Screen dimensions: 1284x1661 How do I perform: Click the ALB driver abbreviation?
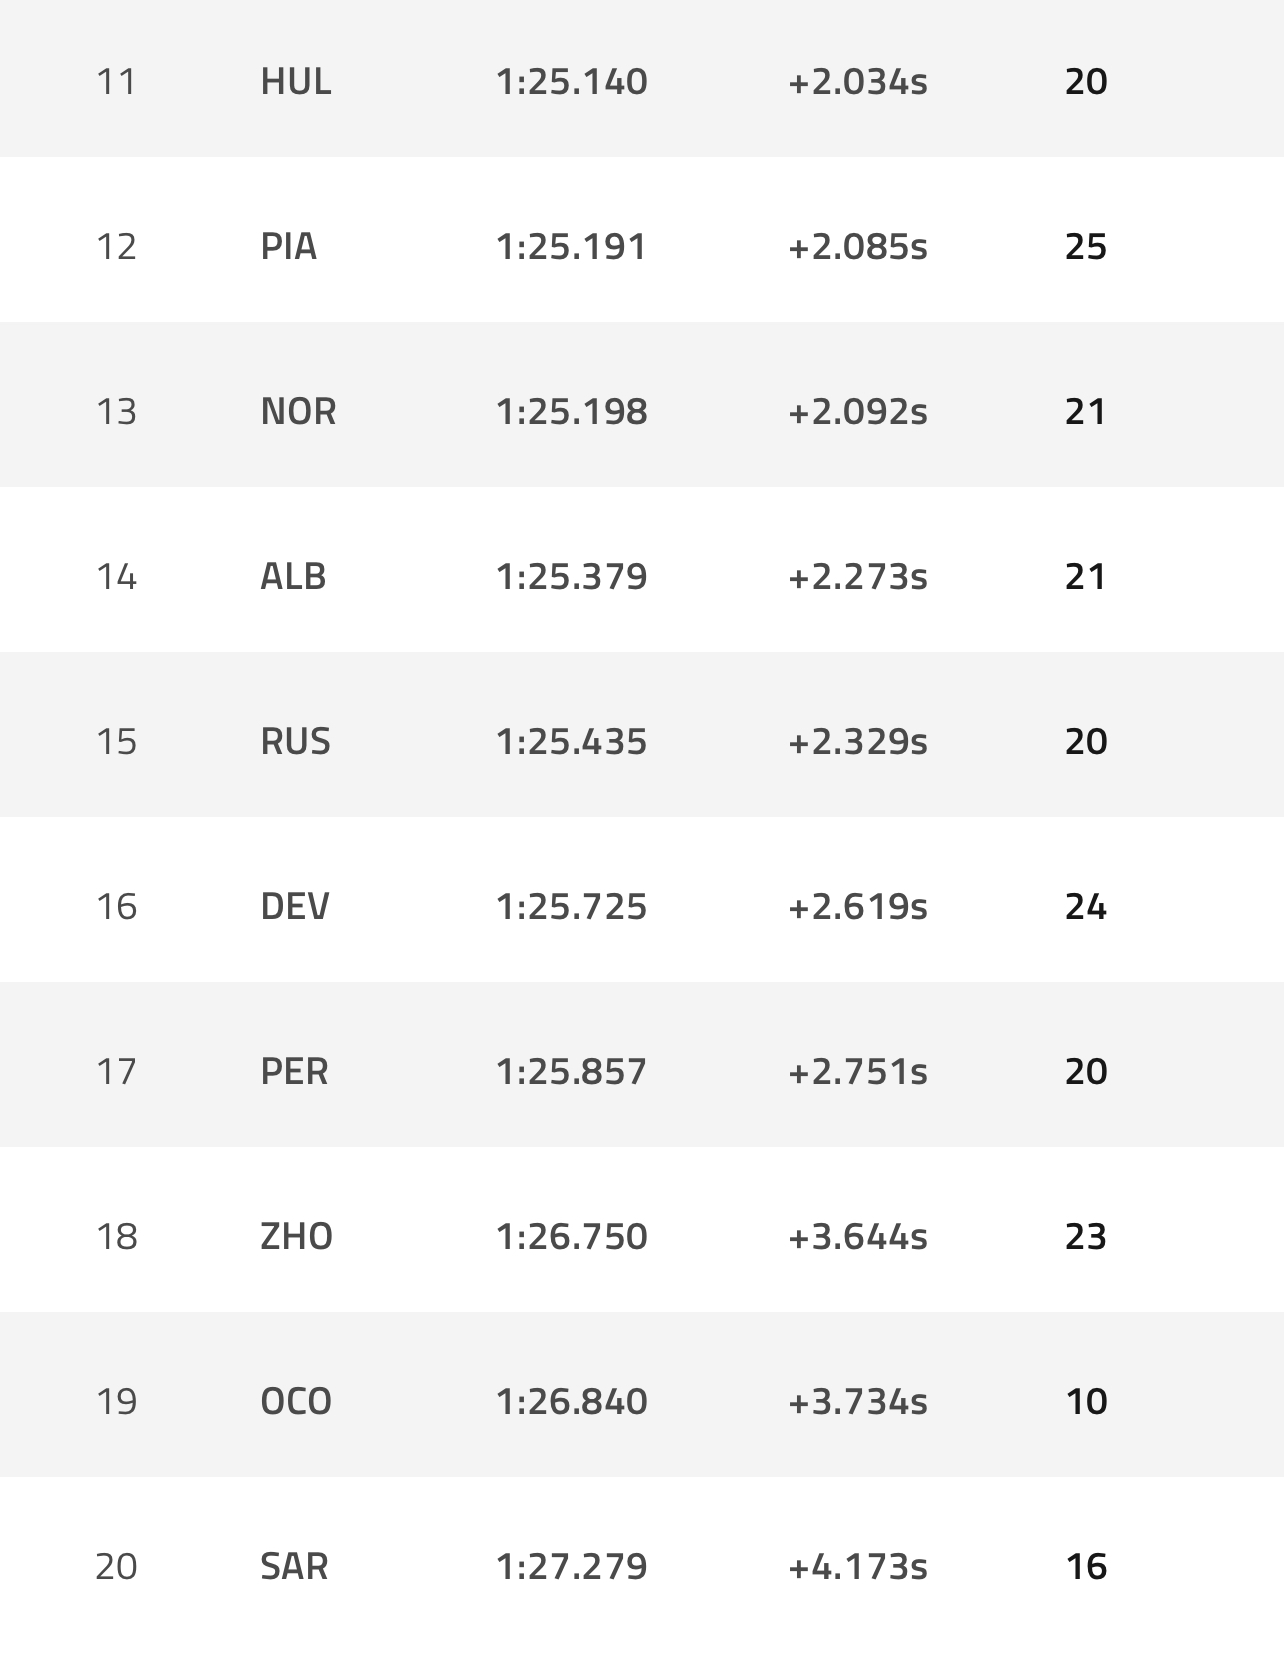click(x=293, y=576)
